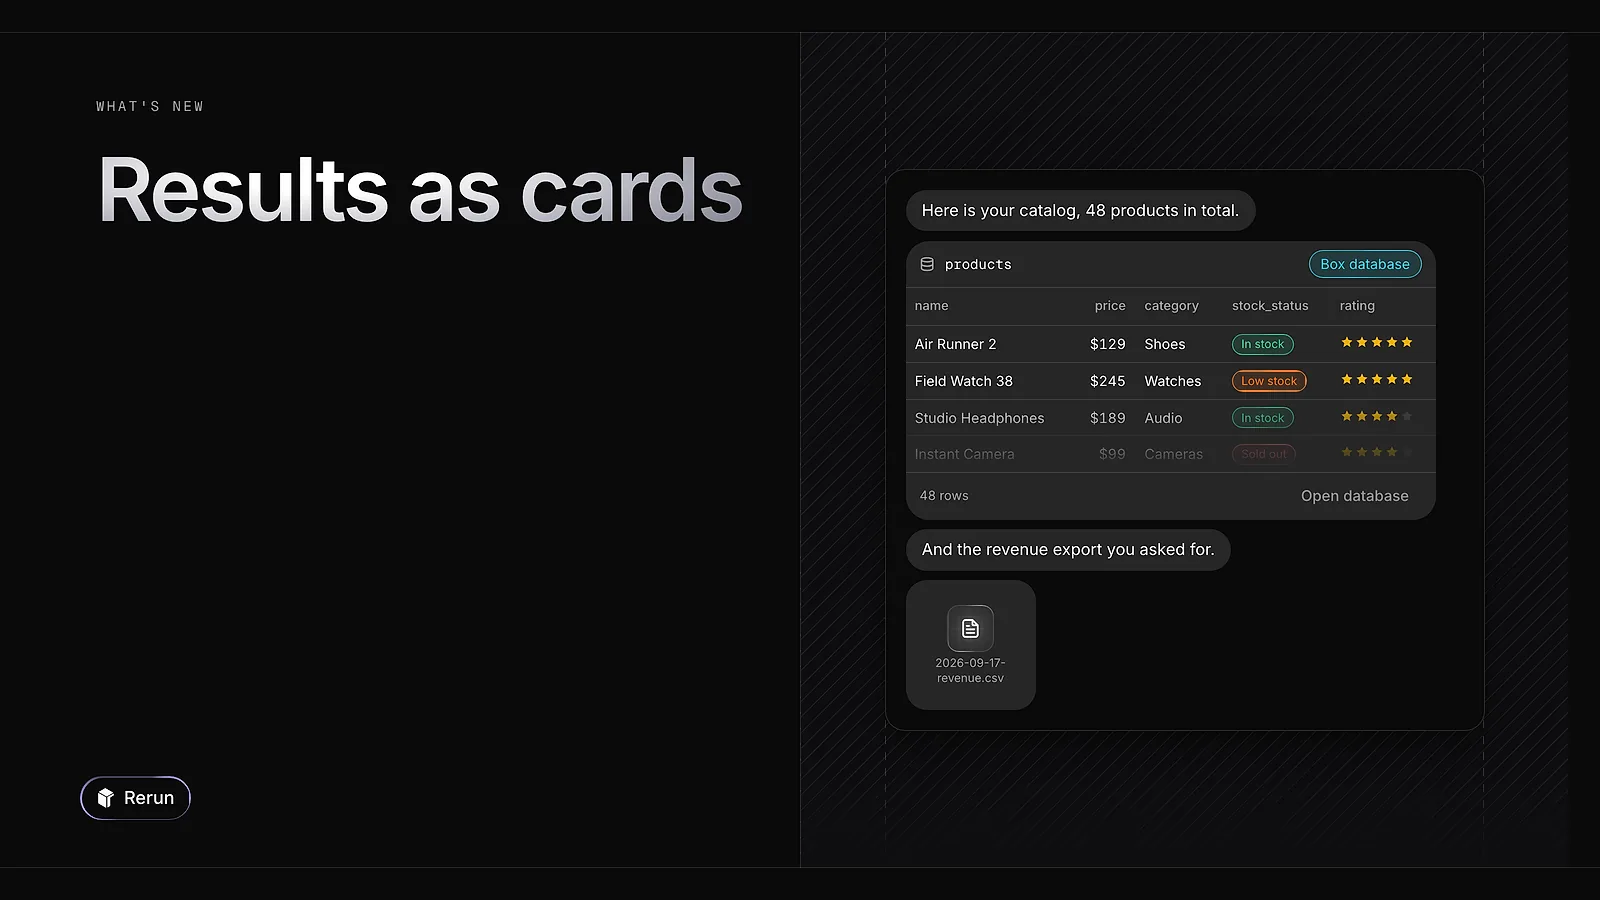The width and height of the screenshot is (1600, 900).
Task: Click In stock badge for Air Runner 2
Action: [1262, 344]
